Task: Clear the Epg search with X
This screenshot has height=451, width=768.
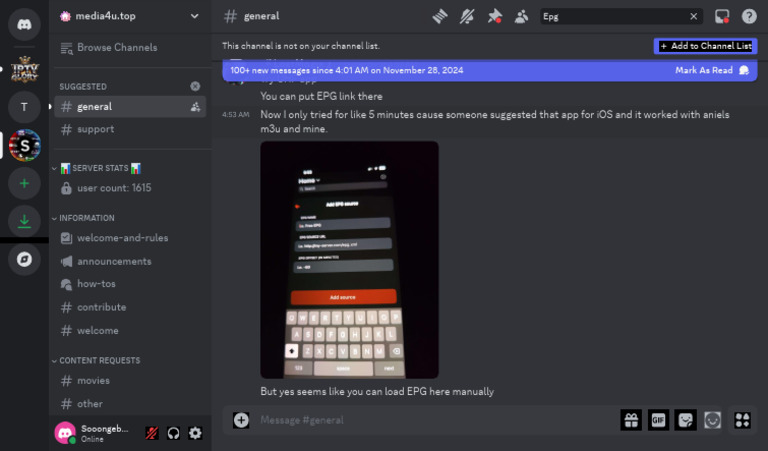Action: (694, 17)
